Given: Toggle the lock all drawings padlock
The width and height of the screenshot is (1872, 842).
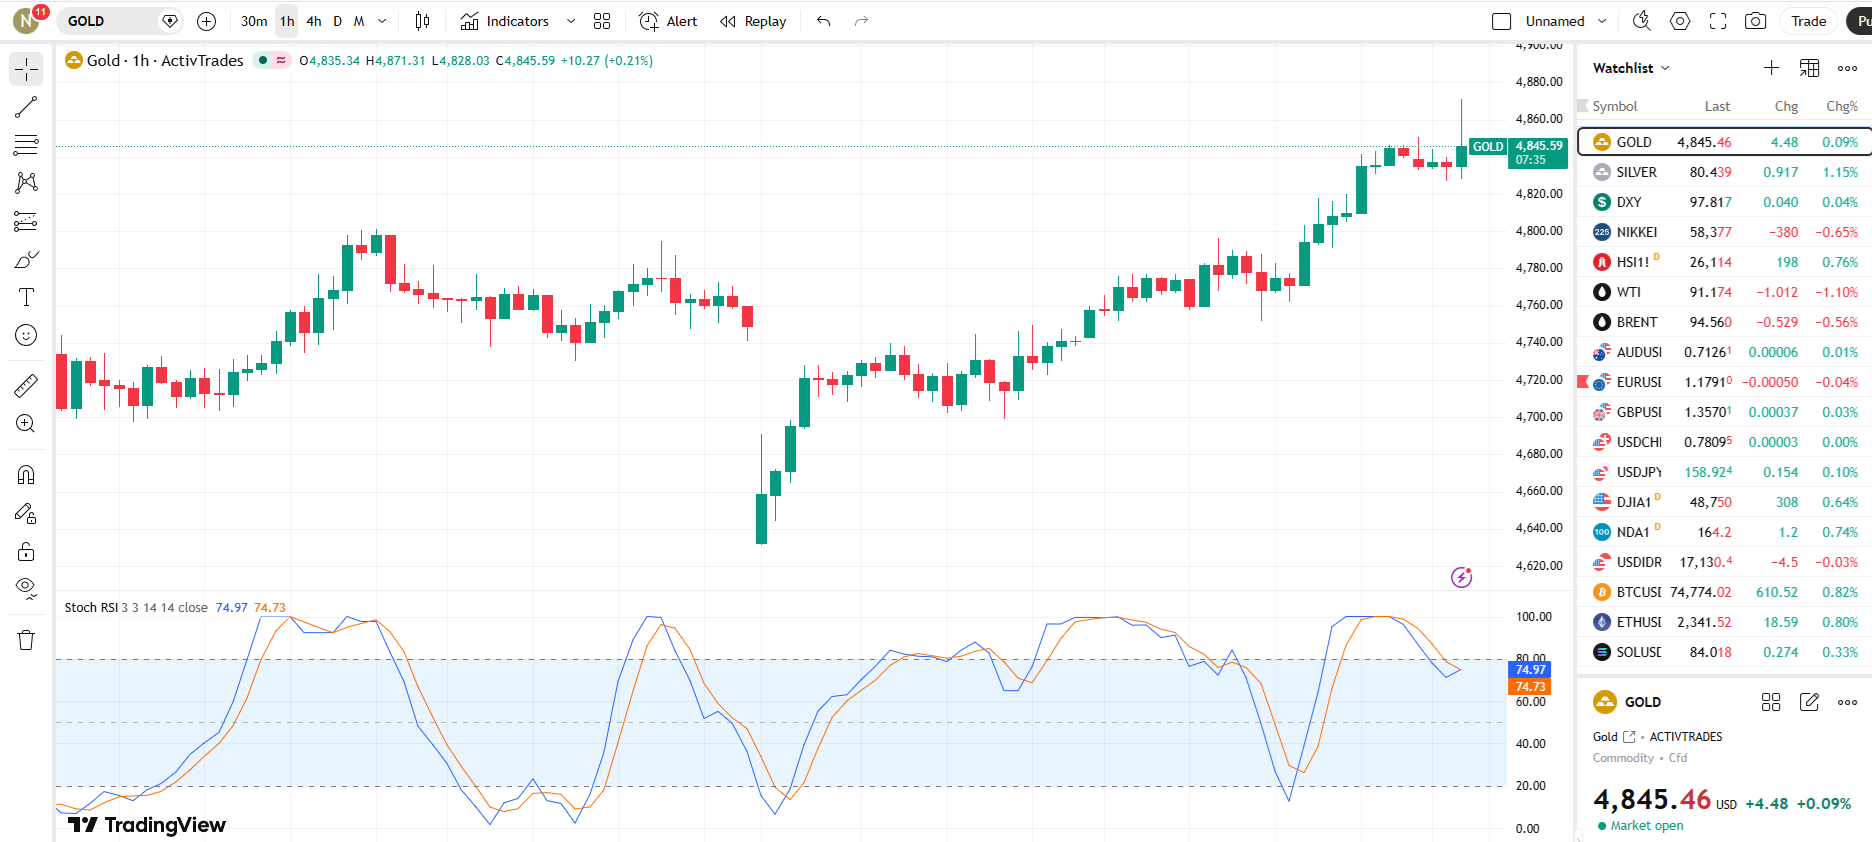Looking at the screenshot, I should pyautogui.click(x=26, y=552).
